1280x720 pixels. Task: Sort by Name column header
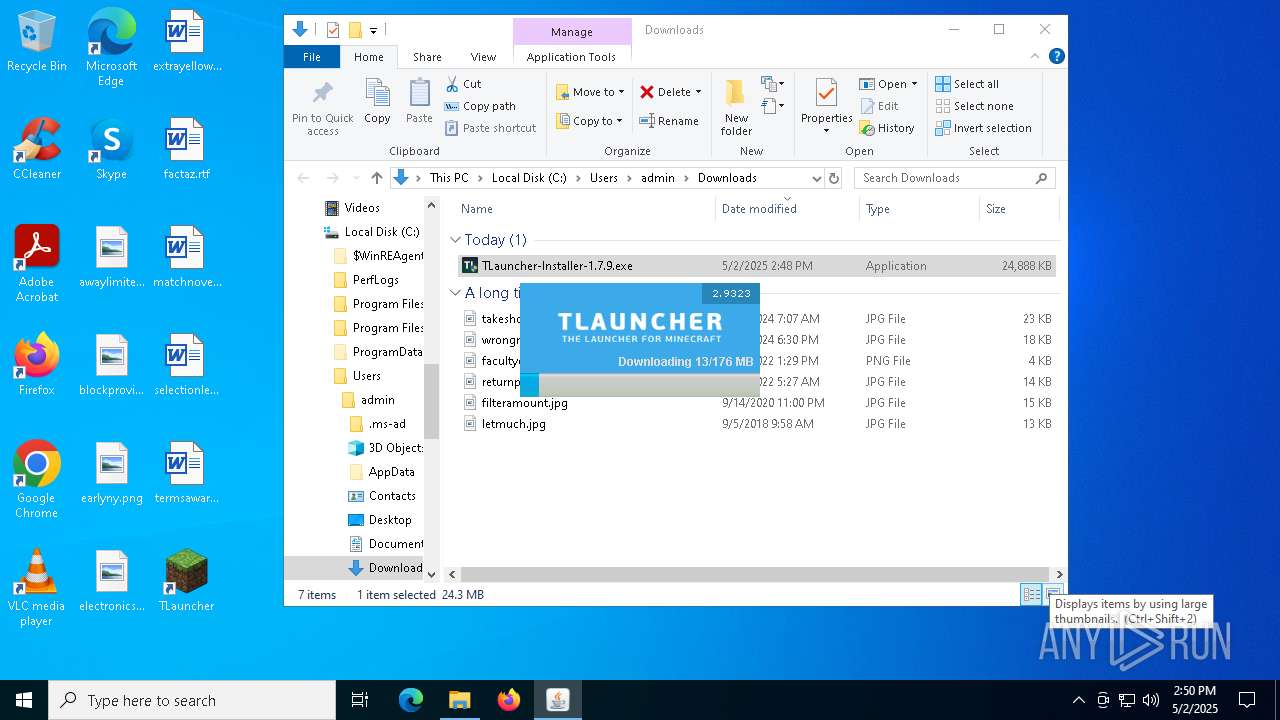585,209
